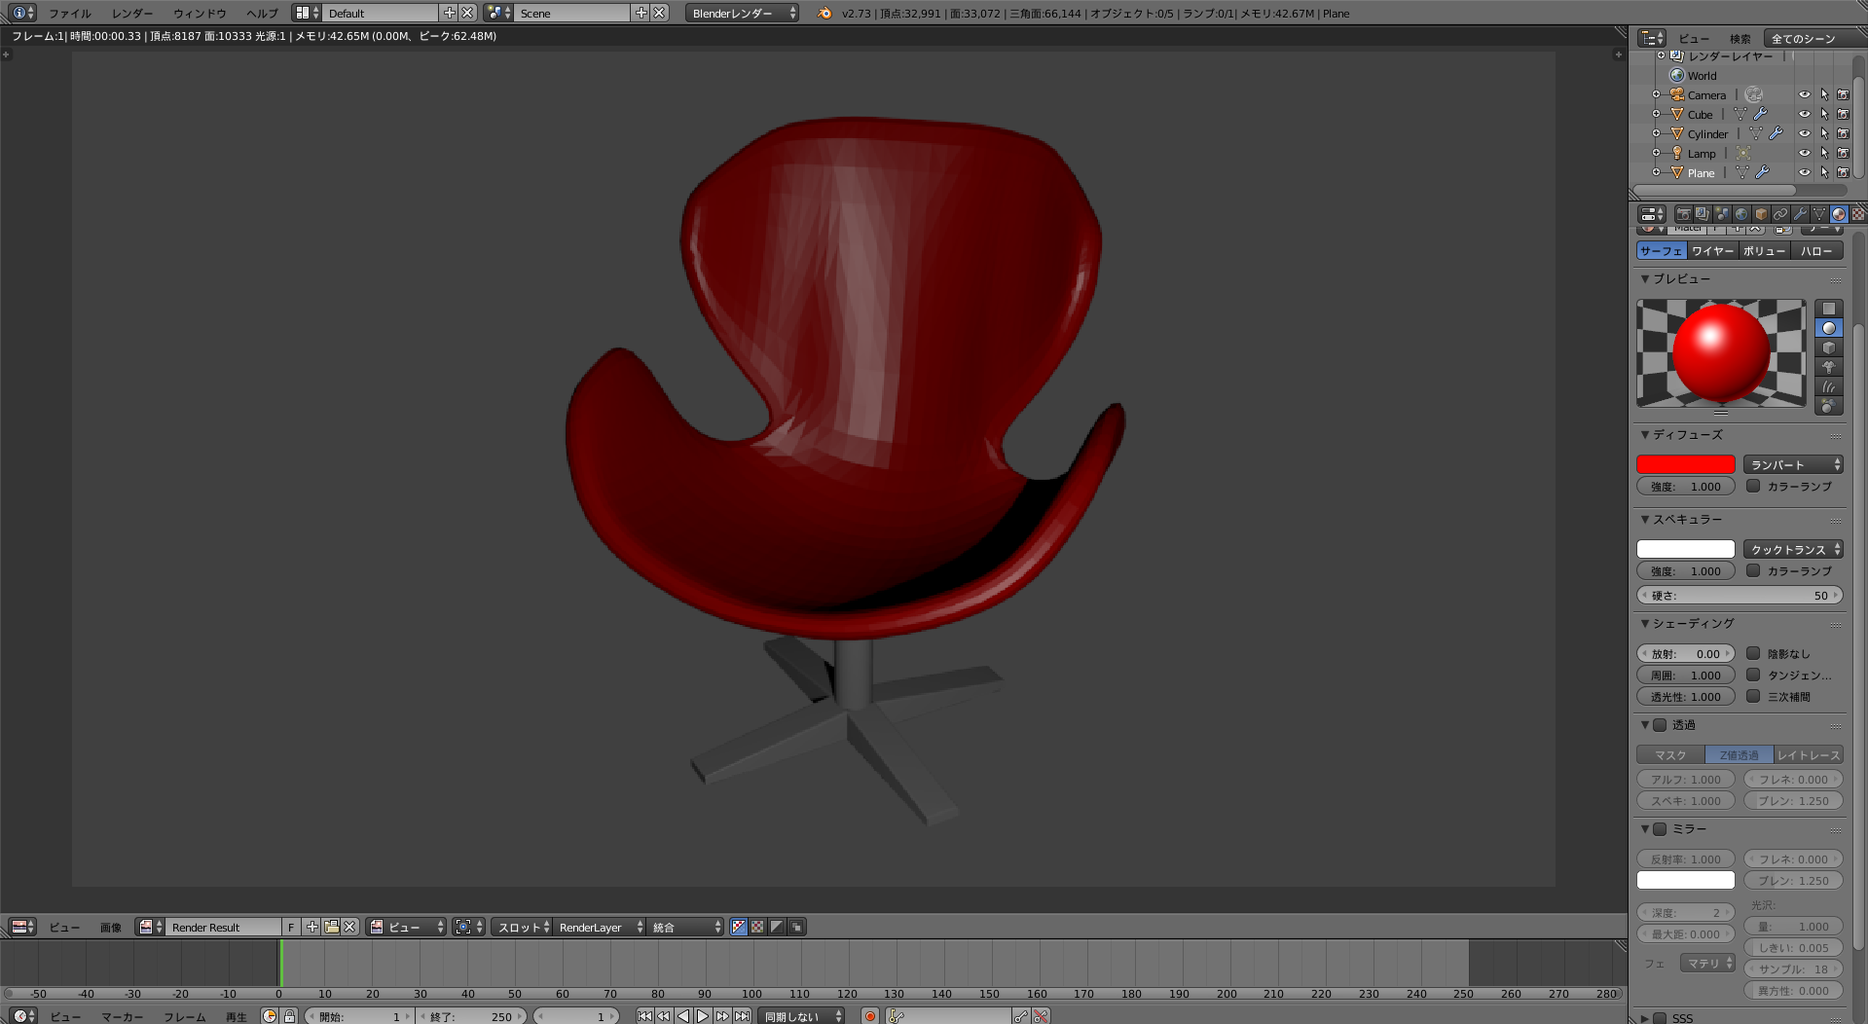
Task: Switch to the ハロー material type tab
Action: point(1817,251)
